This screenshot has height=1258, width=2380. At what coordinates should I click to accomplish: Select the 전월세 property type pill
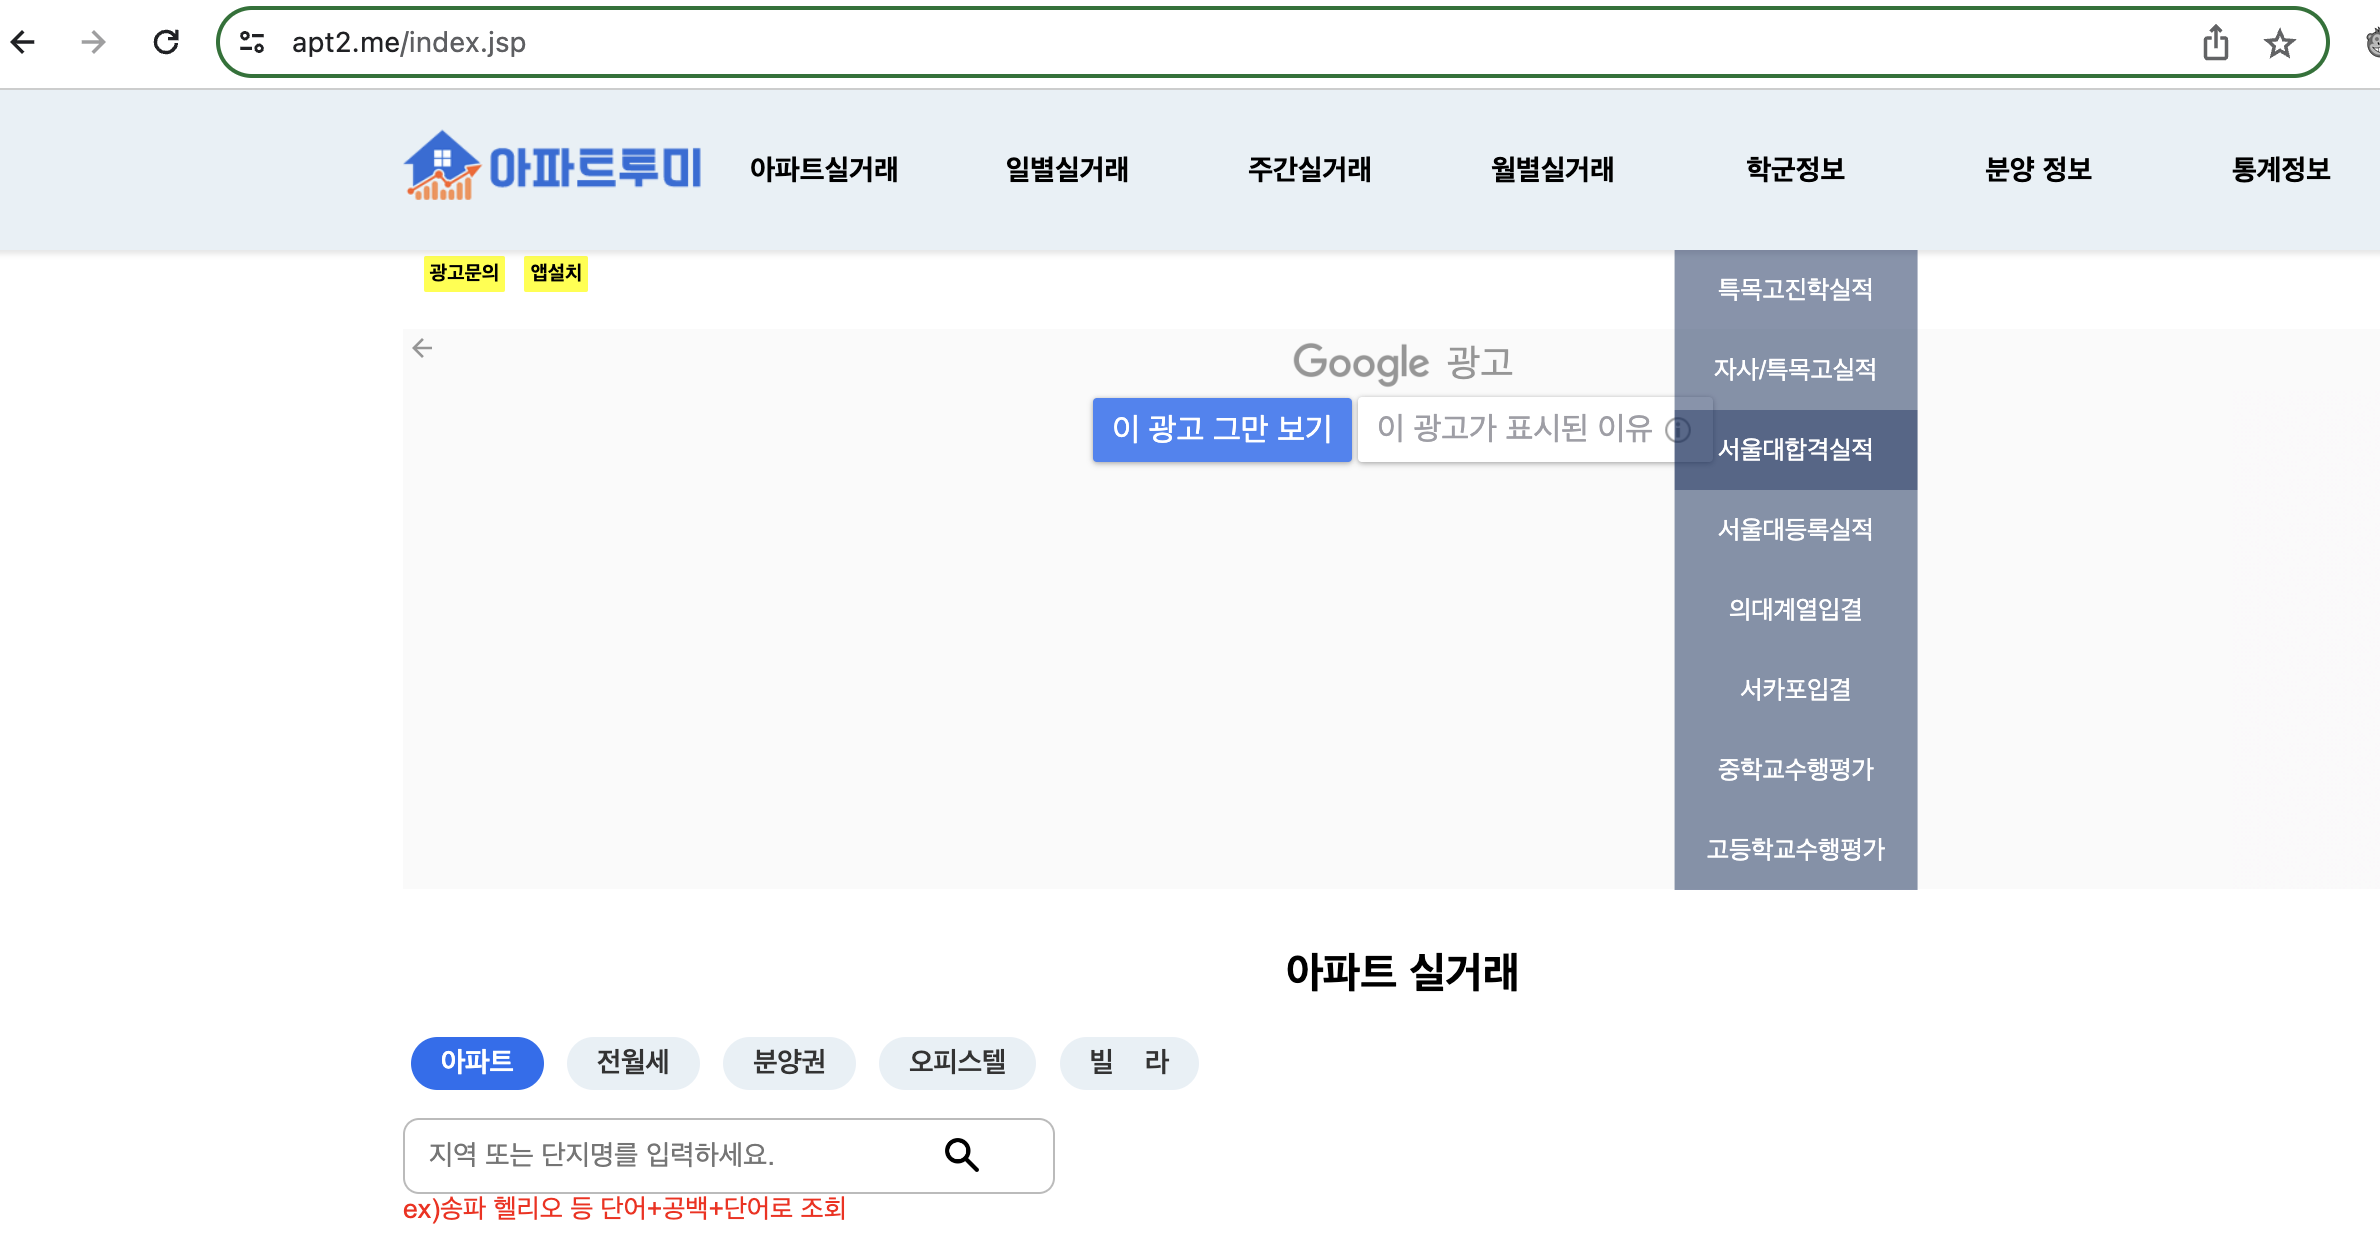pyautogui.click(x=632, y=1062)
